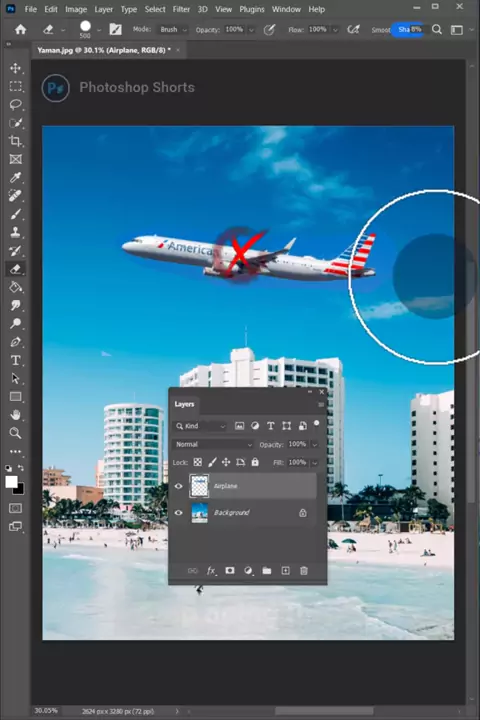Select the Path Selection tool
The image size is (480, 720).
pyautogui.click(x=16, y=378)
